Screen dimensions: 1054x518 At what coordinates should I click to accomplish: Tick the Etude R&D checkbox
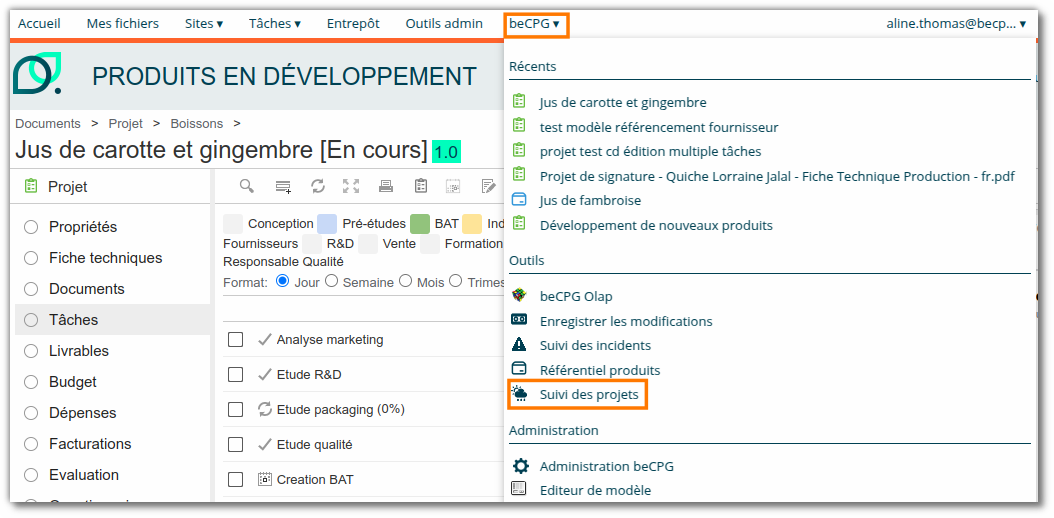click(235, 375)
